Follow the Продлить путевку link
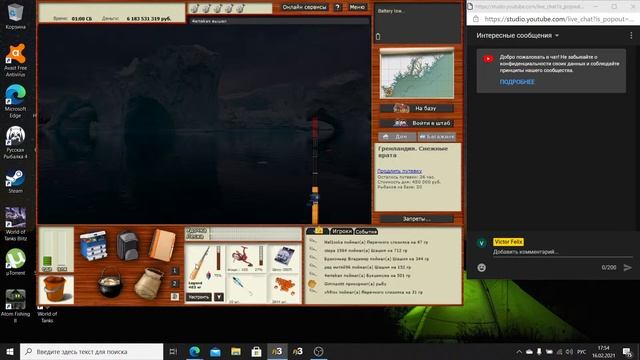This screenshot has width=640, height=360. 400,171
